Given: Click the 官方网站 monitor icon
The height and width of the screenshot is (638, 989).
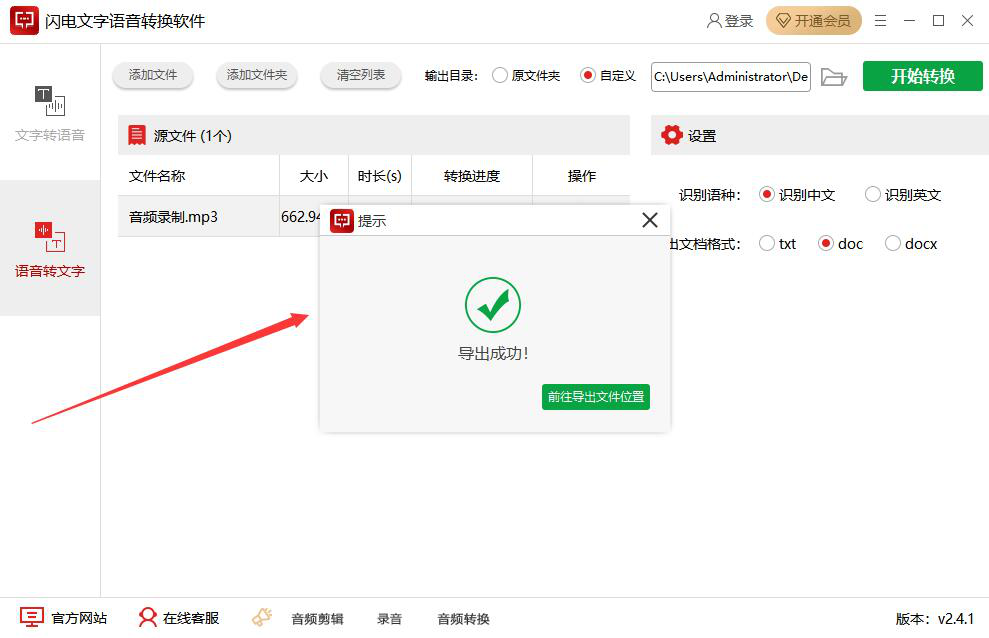Looking at the screenshot, I should point(32,617).
